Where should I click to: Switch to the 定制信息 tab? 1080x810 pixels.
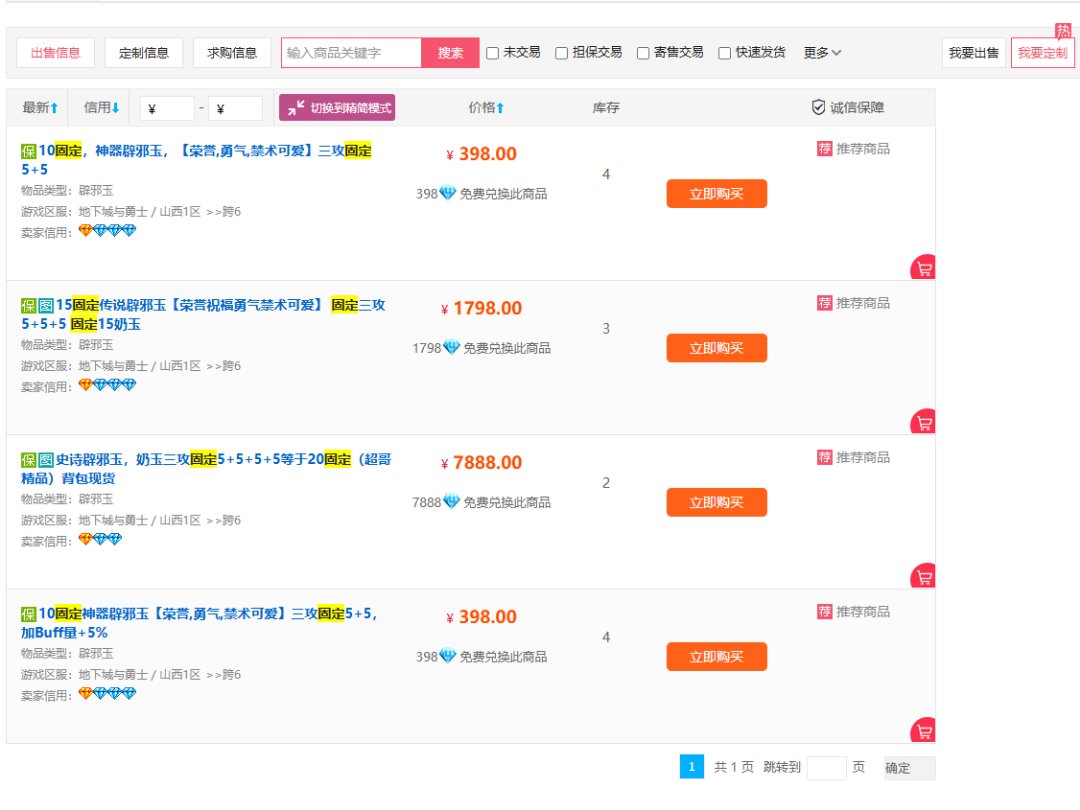coord(144,53)
